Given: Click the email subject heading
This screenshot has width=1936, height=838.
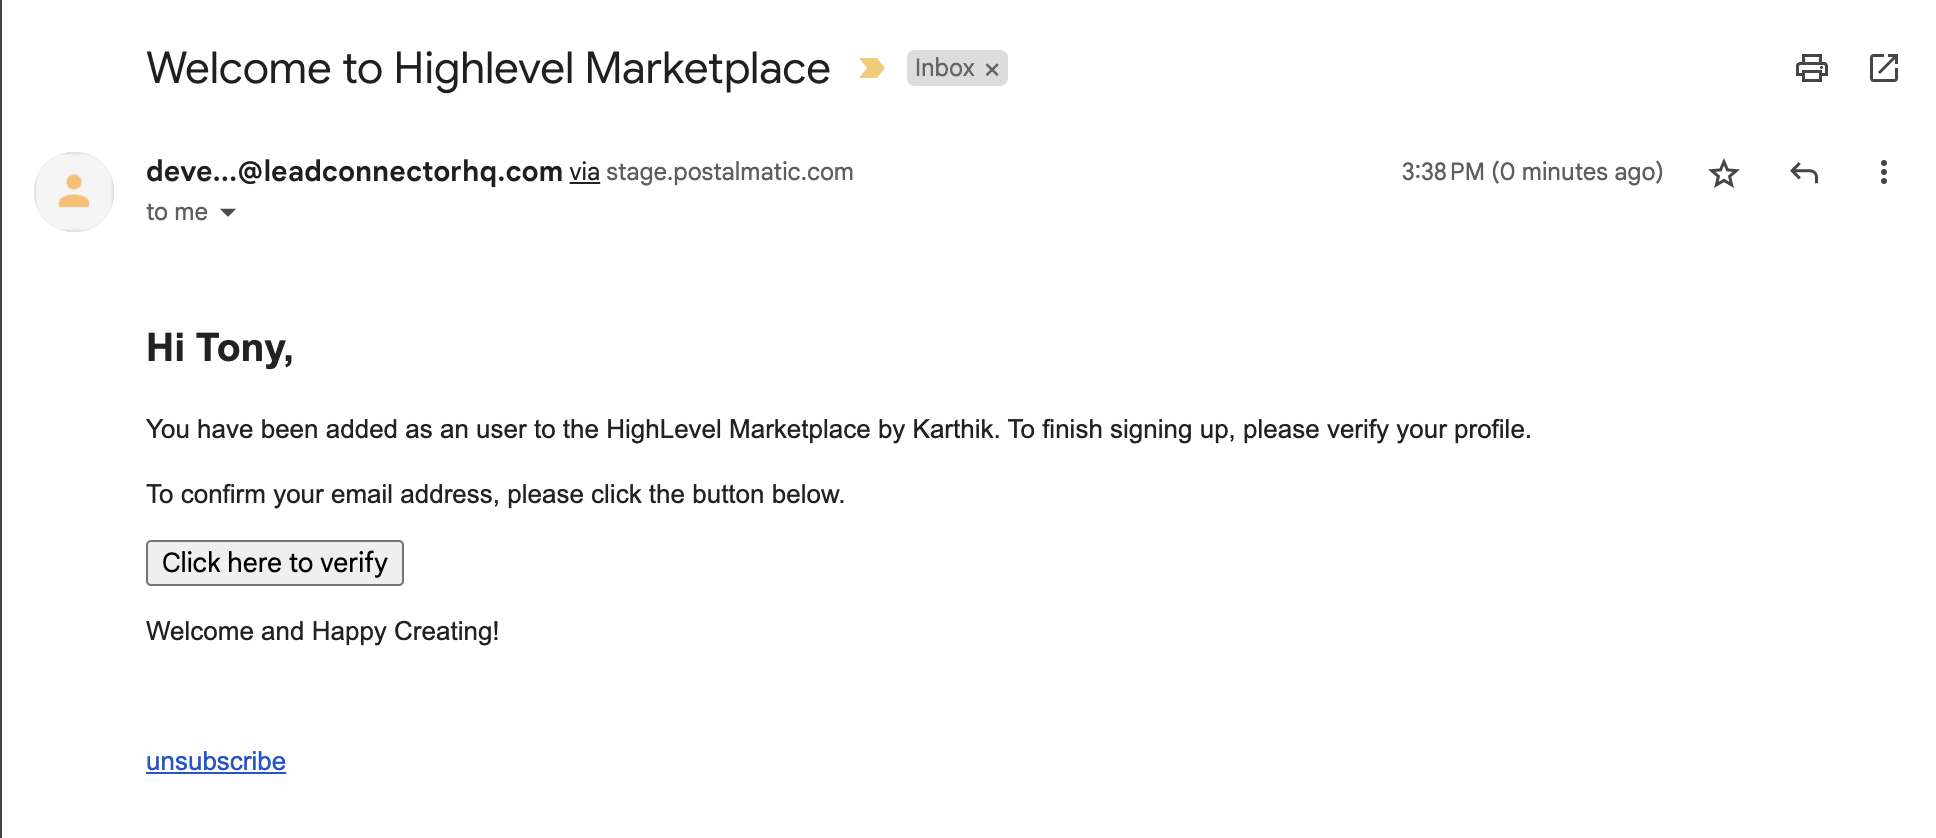Looking at the screenshot, I should [488, 68].
